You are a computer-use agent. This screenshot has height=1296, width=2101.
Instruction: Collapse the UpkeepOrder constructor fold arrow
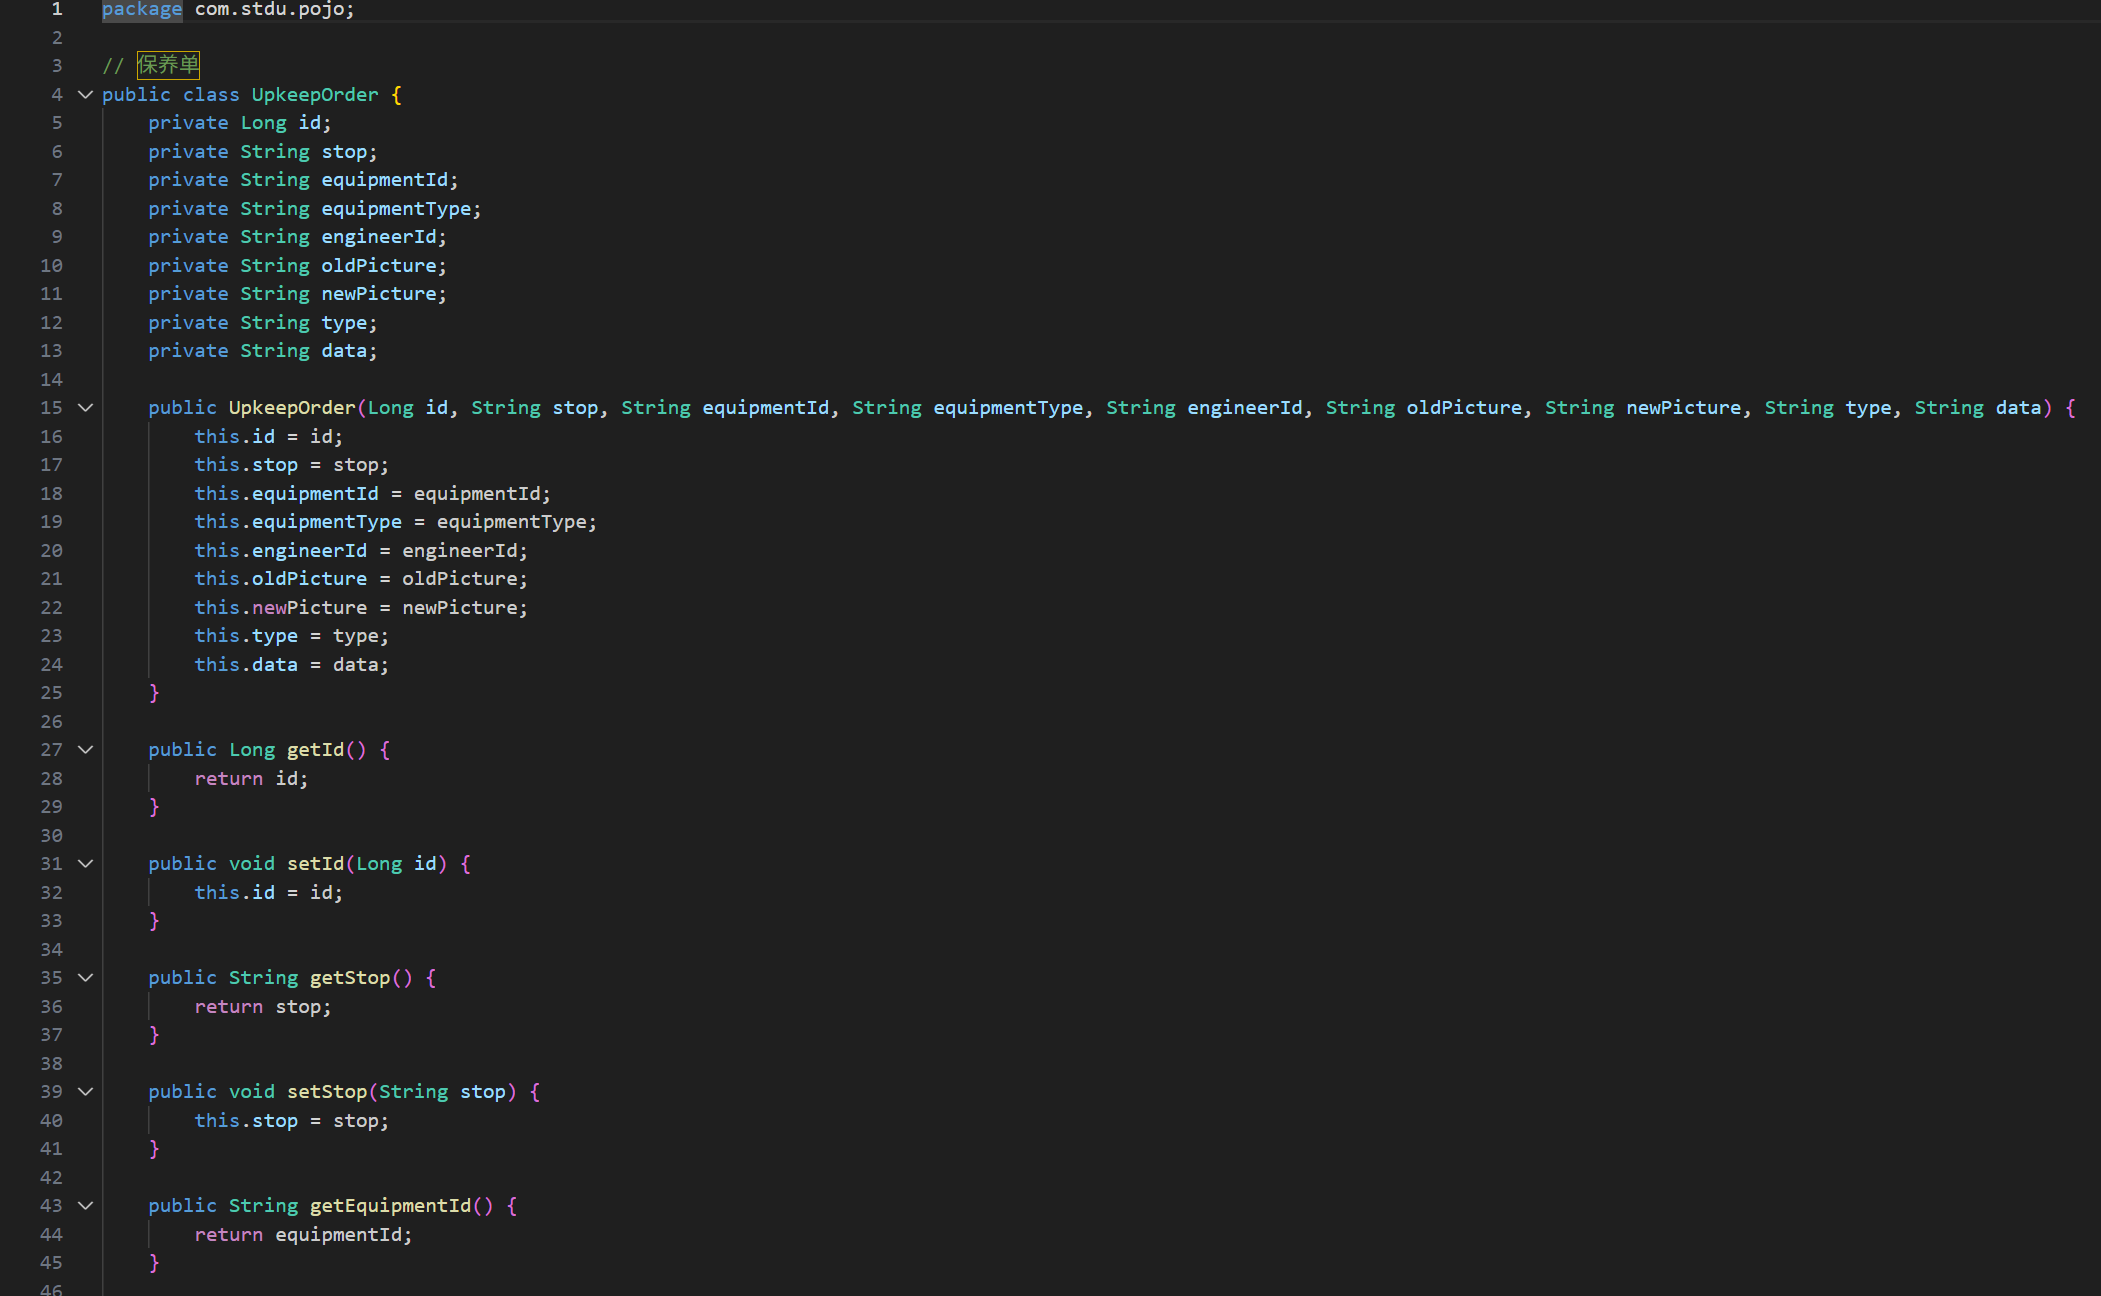click(x=86, y=408)
